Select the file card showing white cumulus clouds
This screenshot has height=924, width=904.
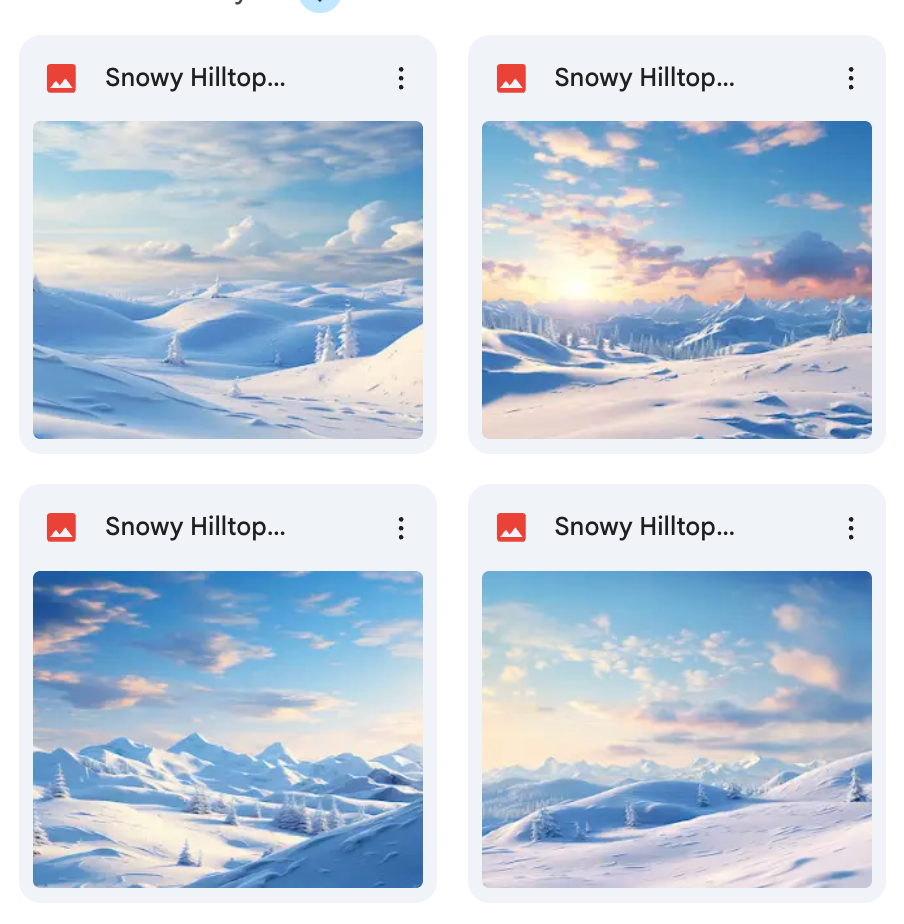pos(227,244)
